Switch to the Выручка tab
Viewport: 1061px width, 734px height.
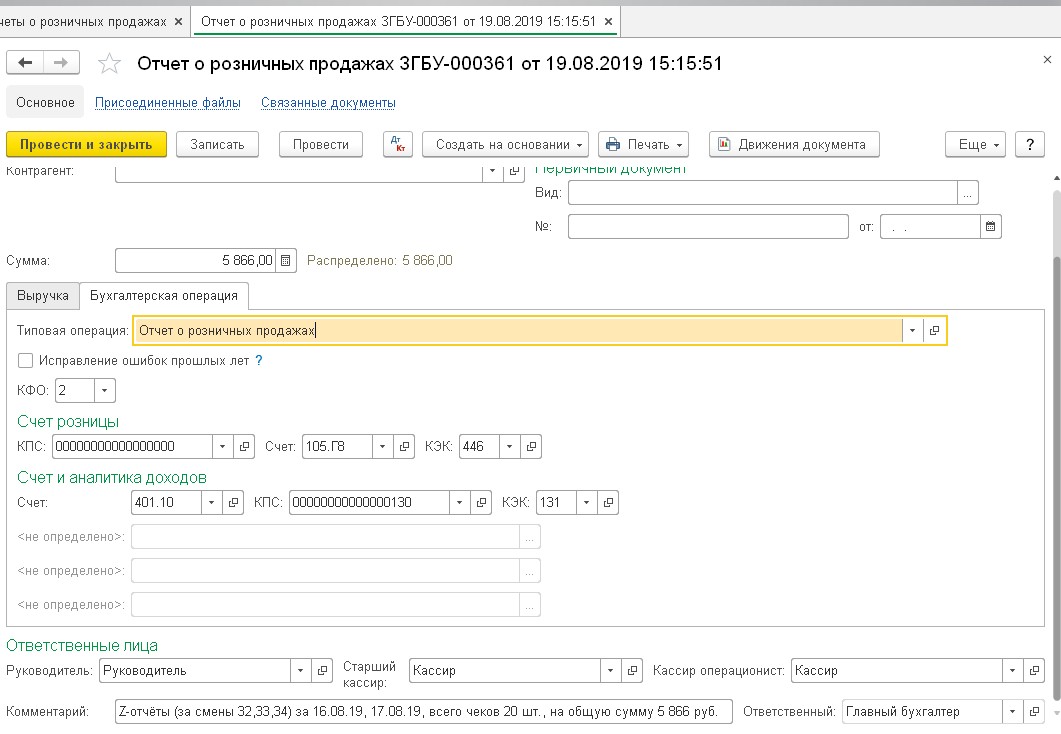pyautogui.click(x=43, y=296)
